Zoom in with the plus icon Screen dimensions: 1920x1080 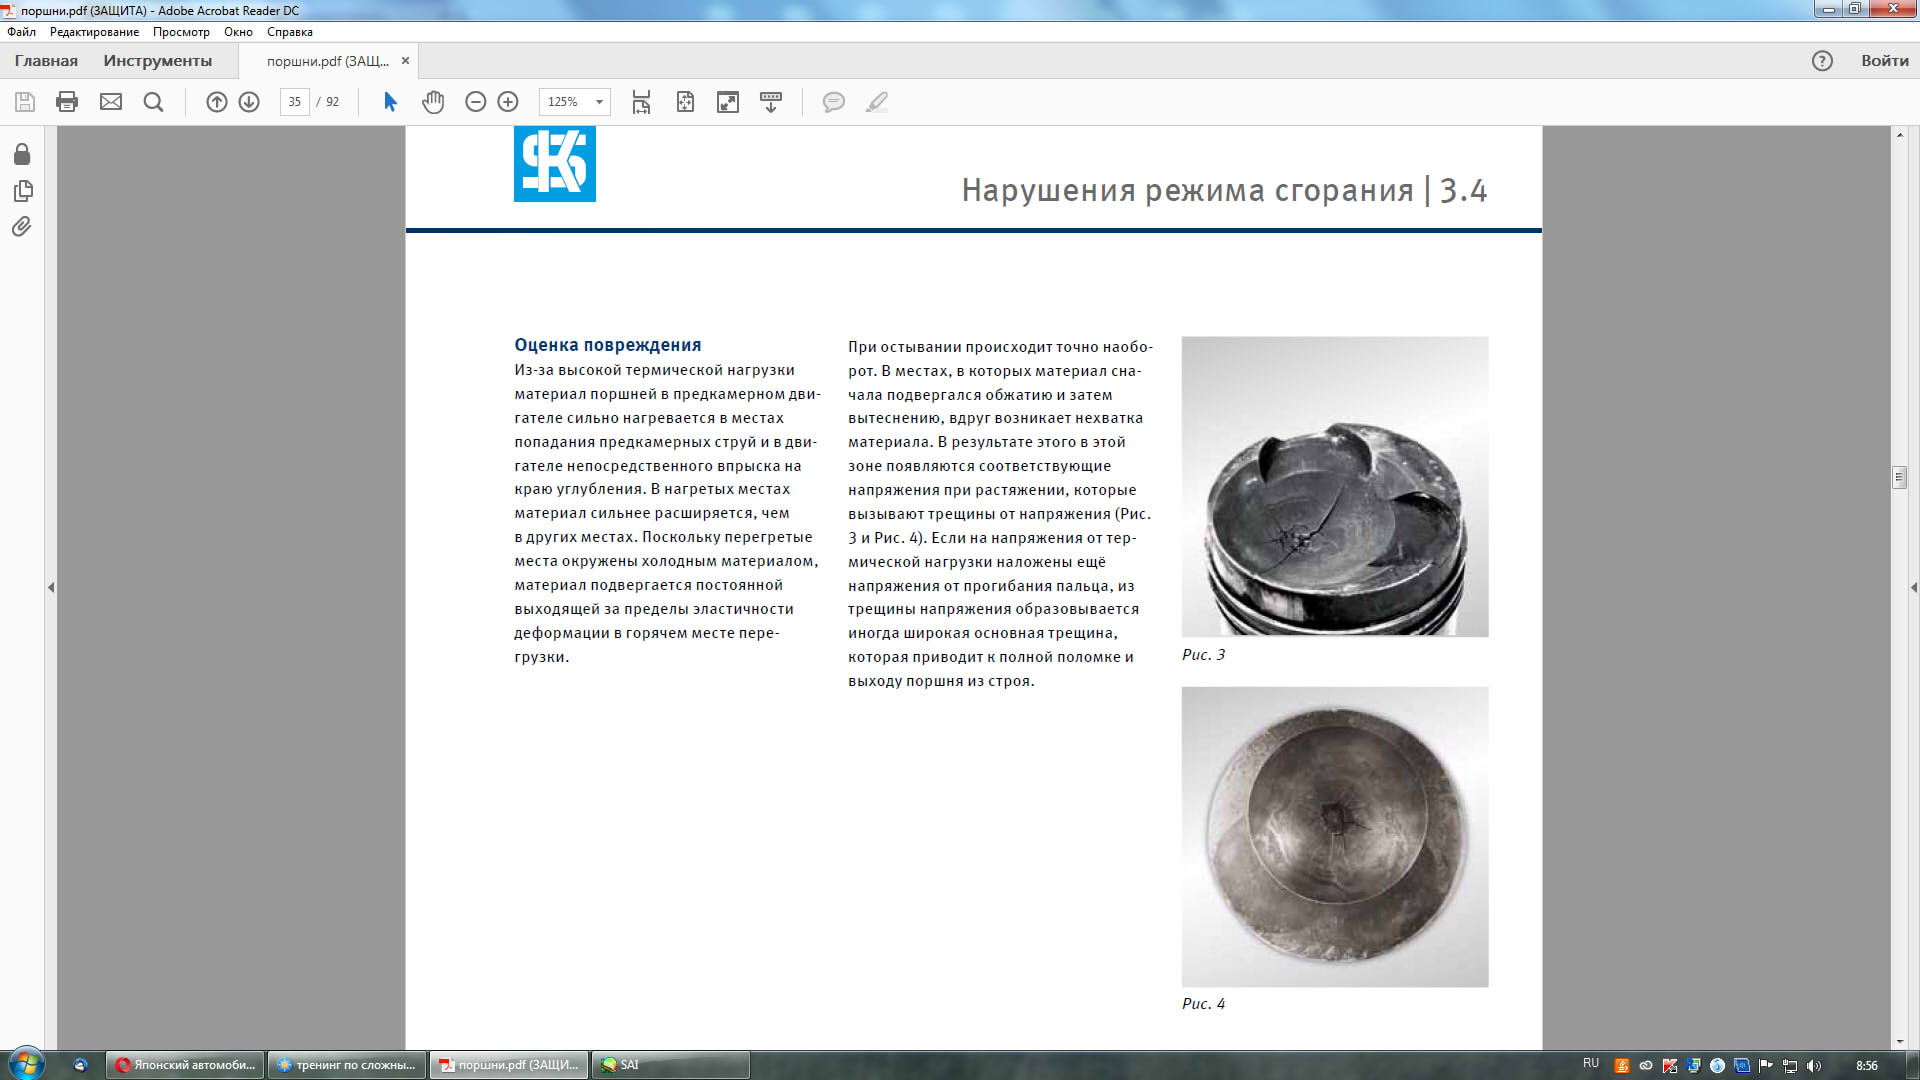point(508,102)
